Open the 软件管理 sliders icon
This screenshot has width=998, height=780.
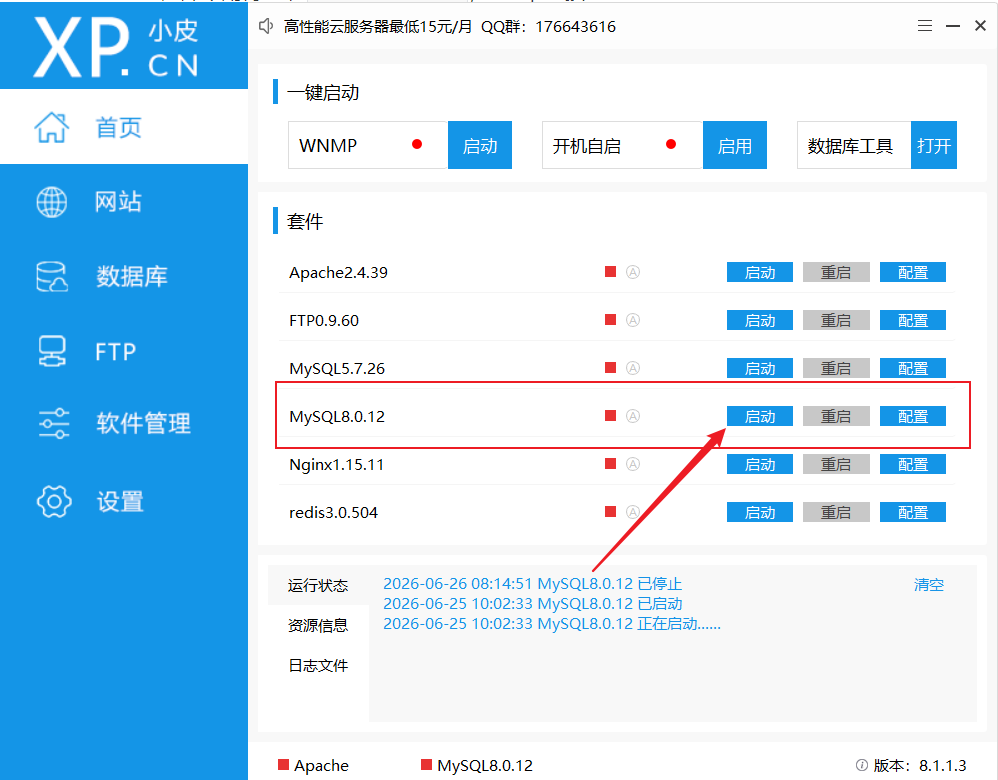coord(53,423)
